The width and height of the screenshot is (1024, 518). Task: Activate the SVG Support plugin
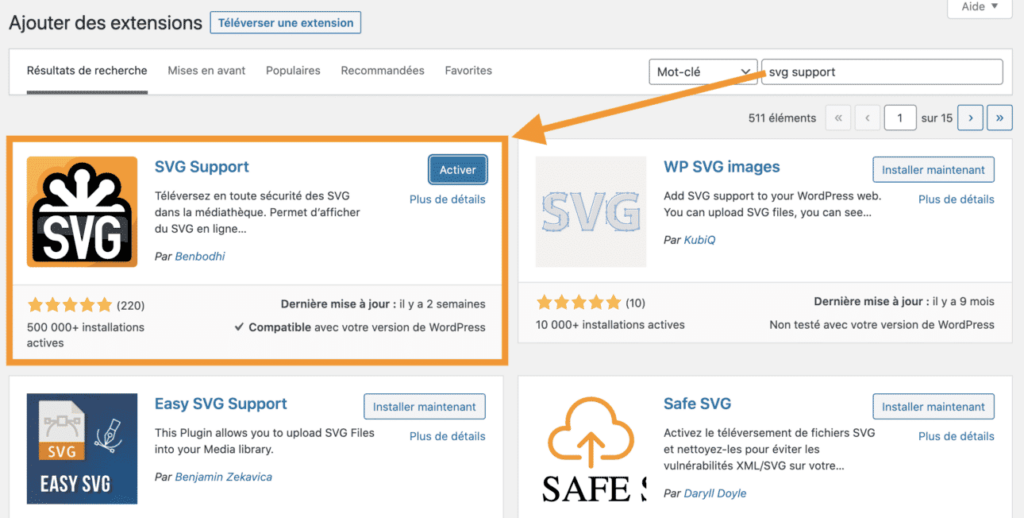[458, 170]
